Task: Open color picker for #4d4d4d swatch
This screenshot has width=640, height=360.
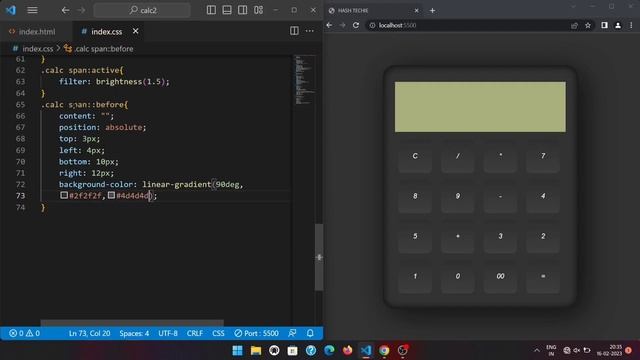Action: (111, 195)
